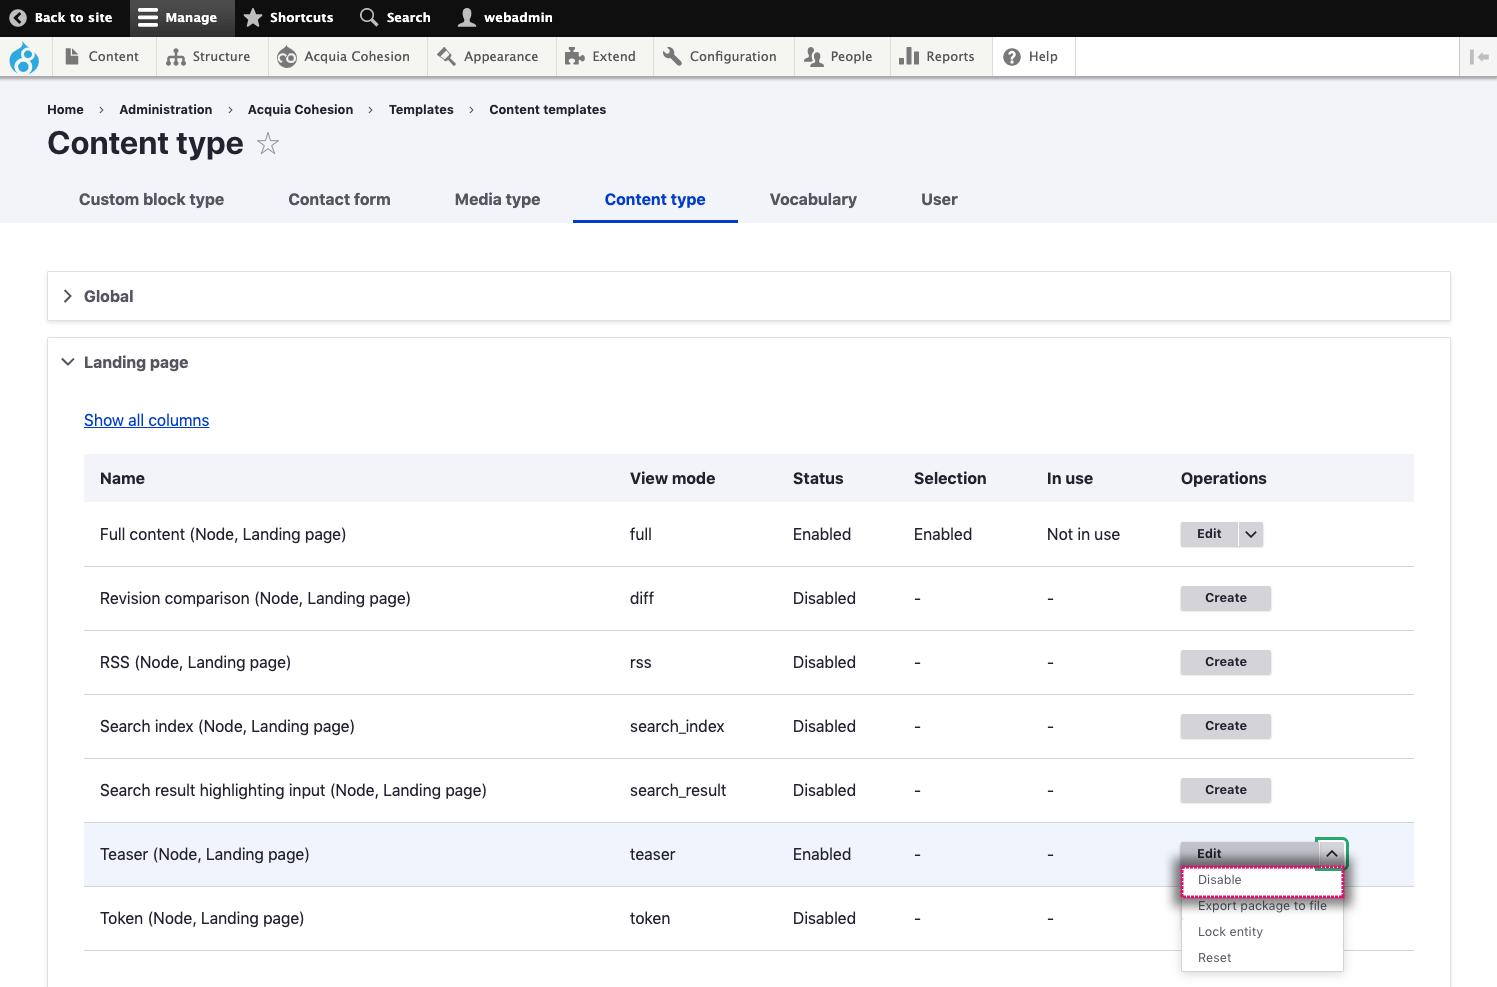Go to Templates breadcrumb

point(421,110)
